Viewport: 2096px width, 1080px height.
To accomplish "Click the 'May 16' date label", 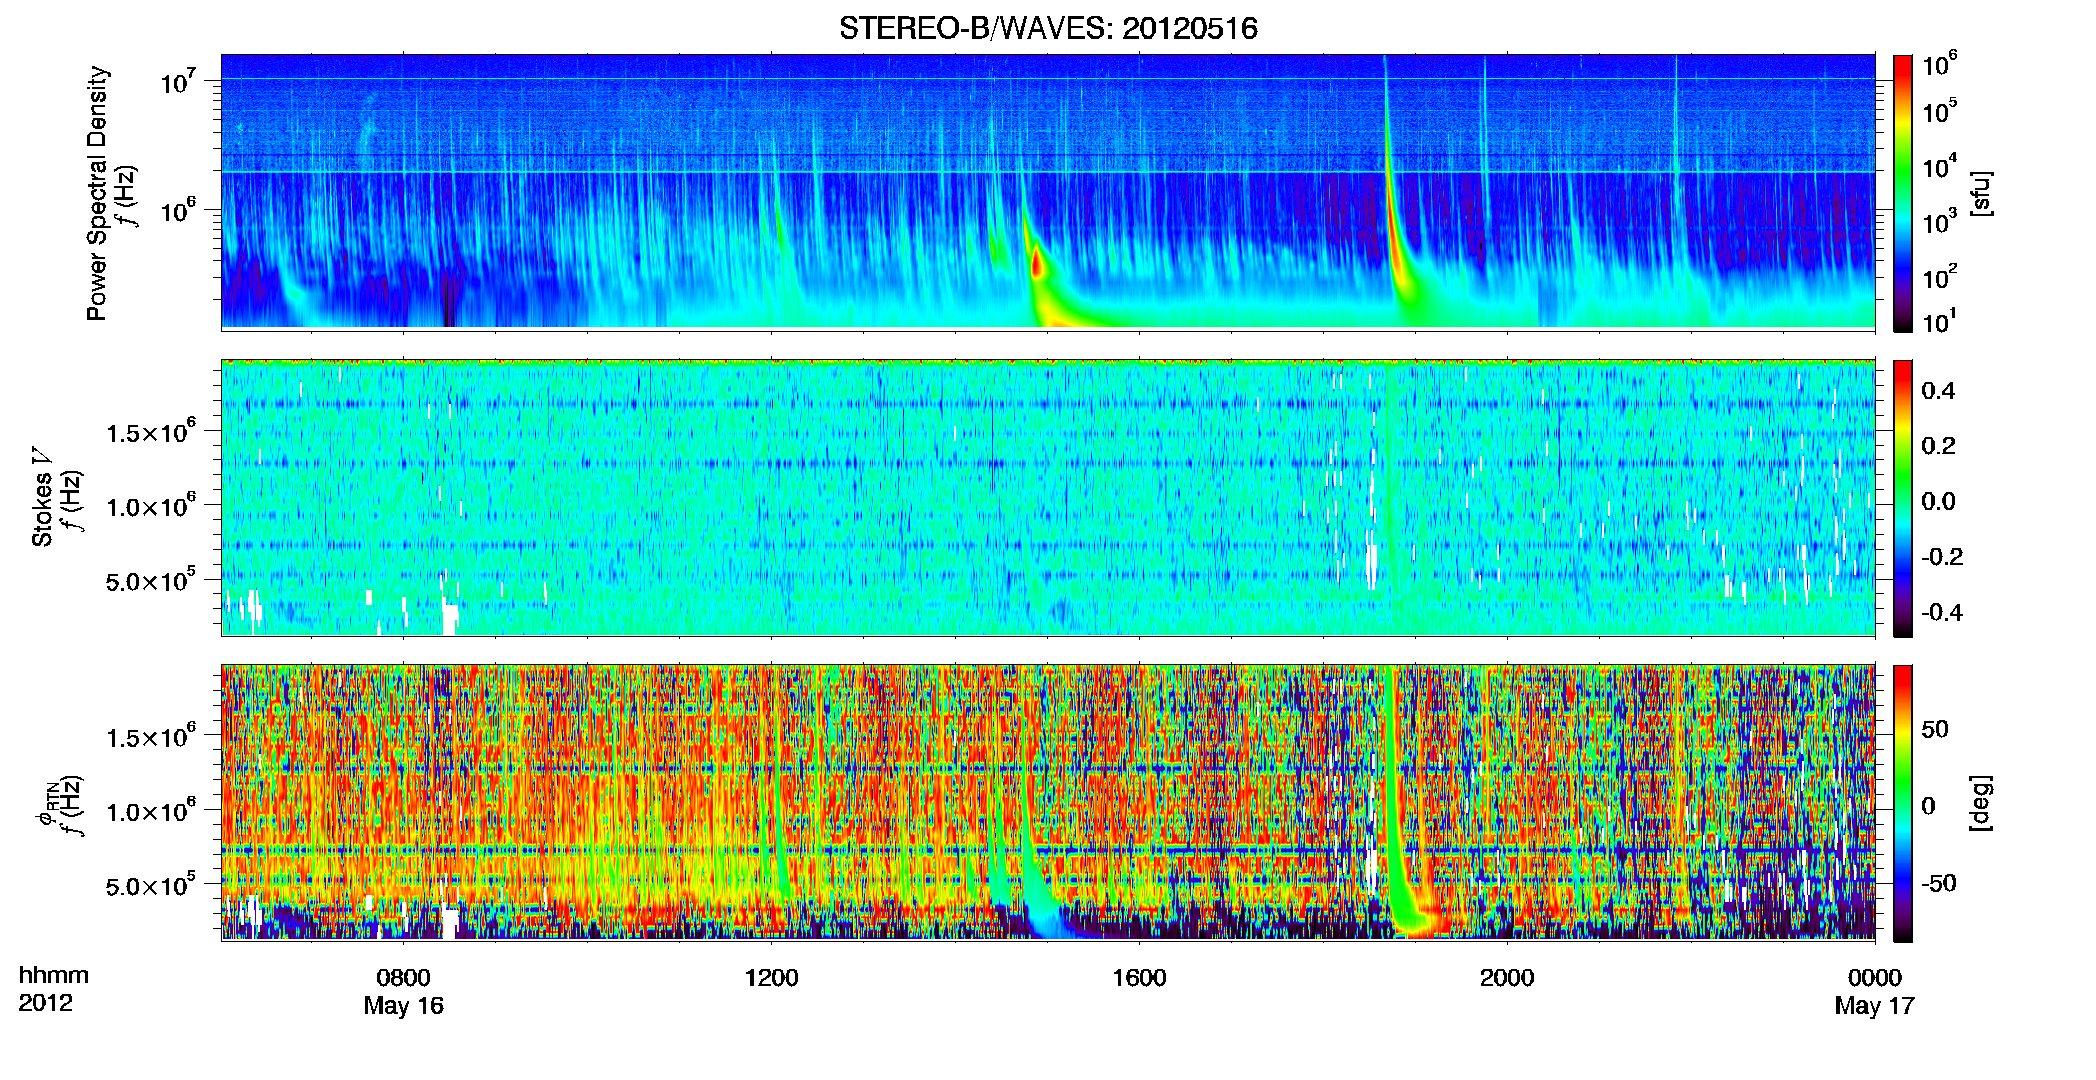I will tap(403, 1006).
